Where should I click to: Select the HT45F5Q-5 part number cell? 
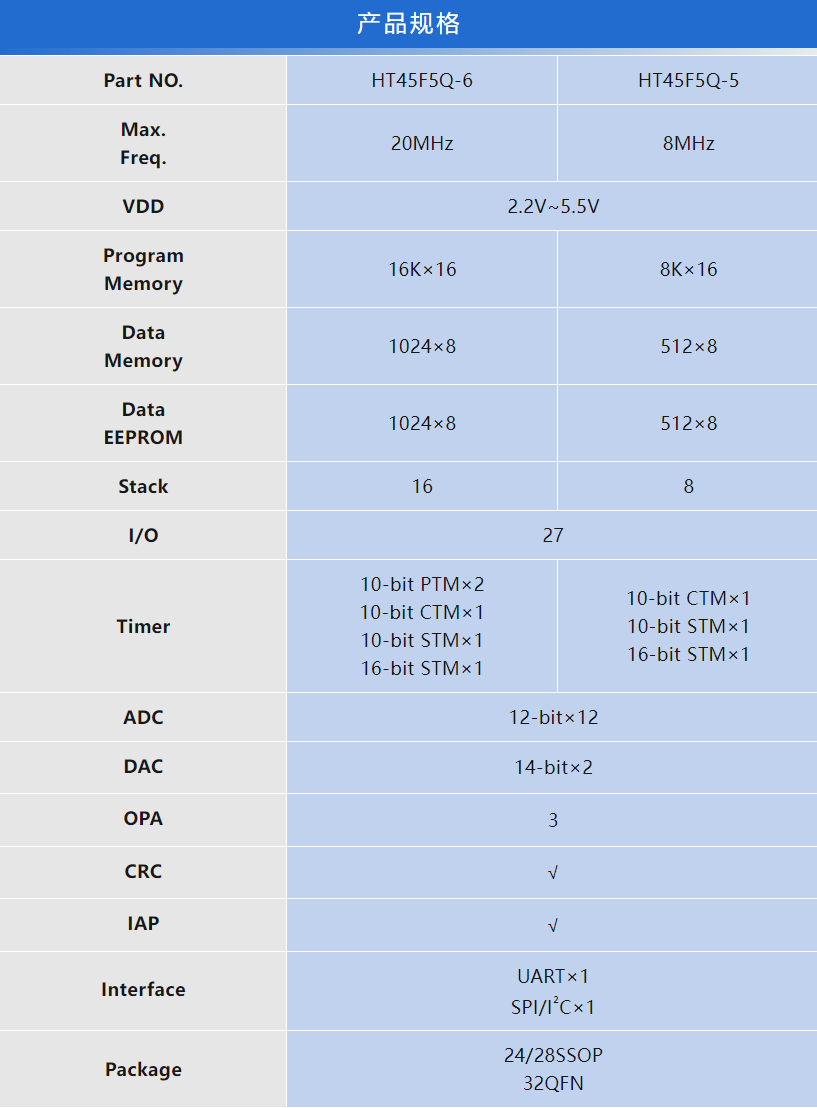(x=688, y=81)
